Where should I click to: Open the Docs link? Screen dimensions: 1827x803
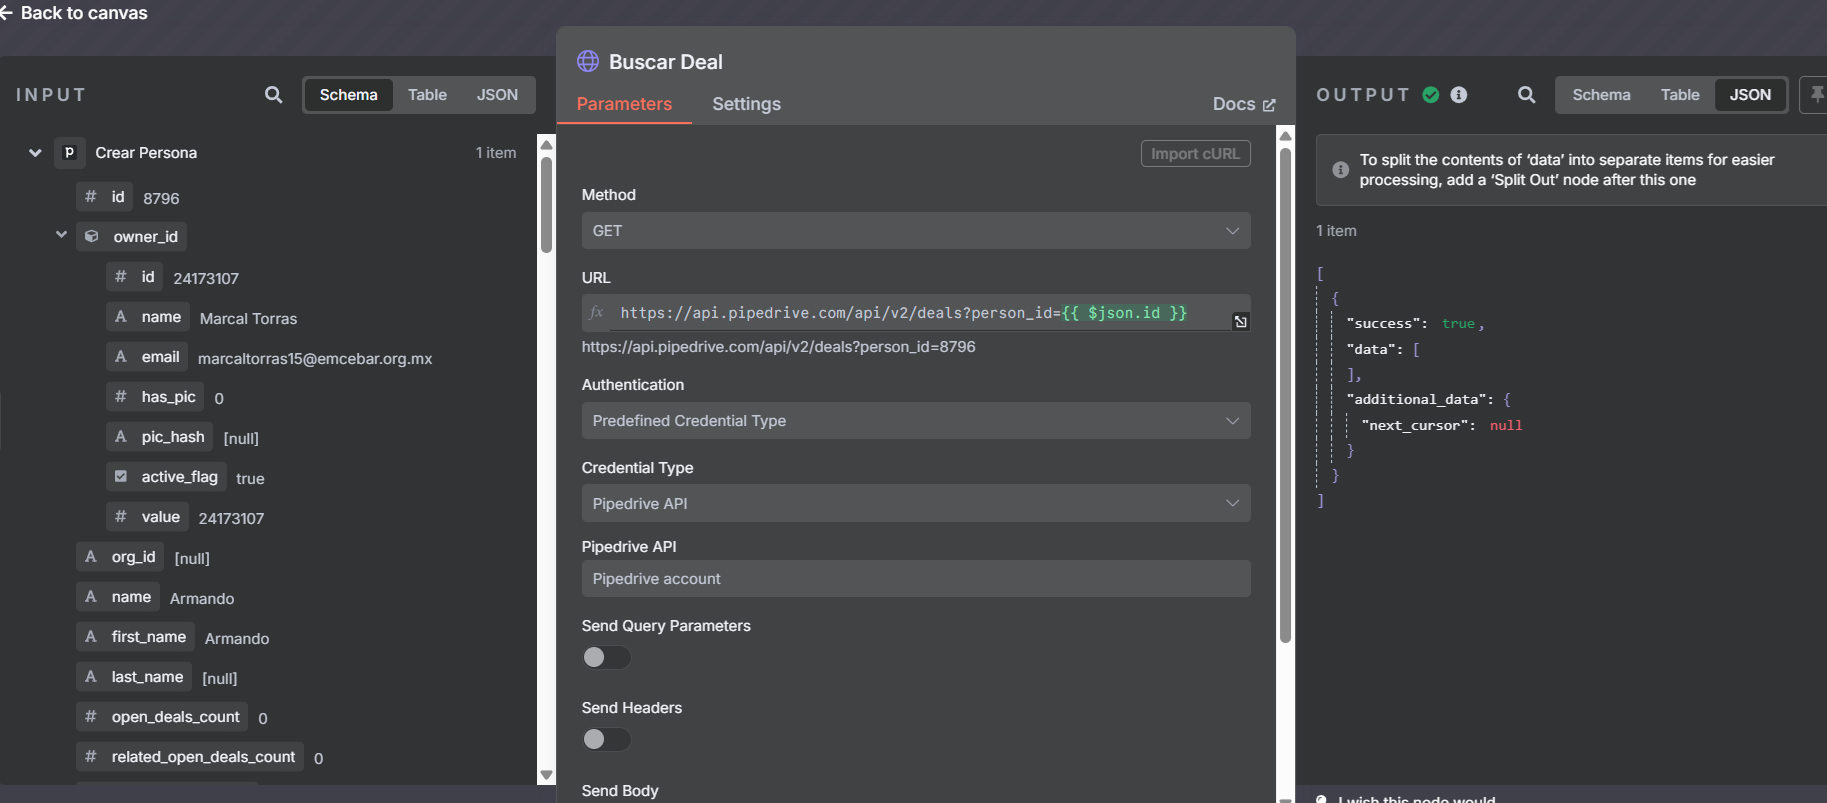click(1244, 104)
